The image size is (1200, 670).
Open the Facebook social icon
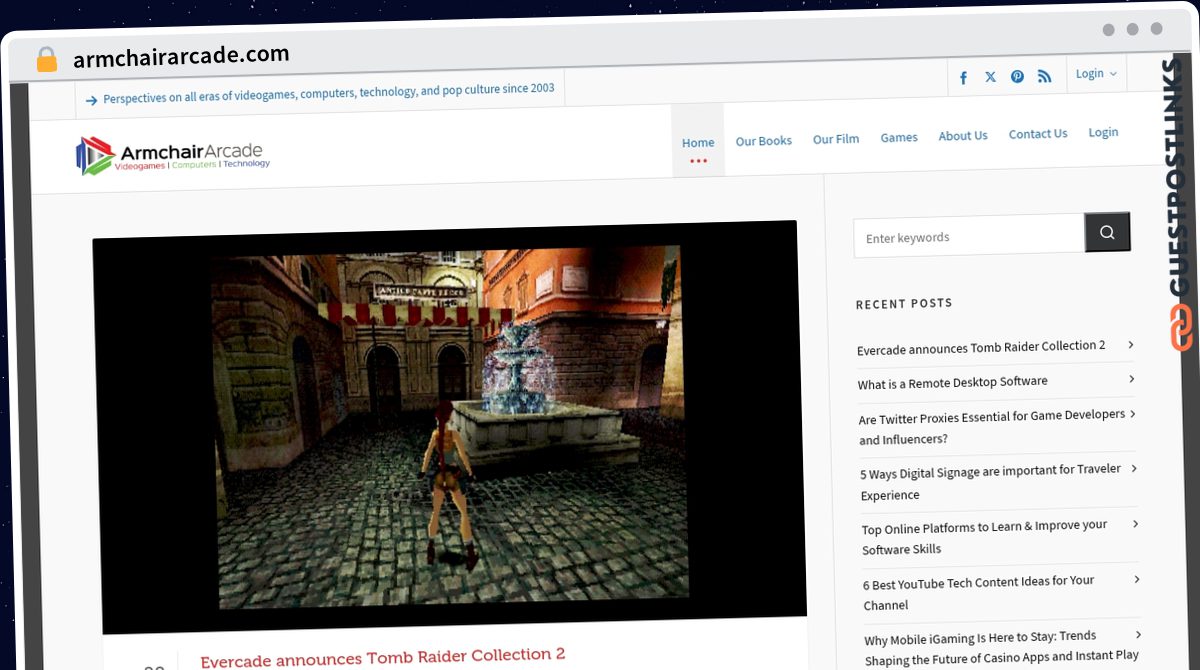point(963,78)
